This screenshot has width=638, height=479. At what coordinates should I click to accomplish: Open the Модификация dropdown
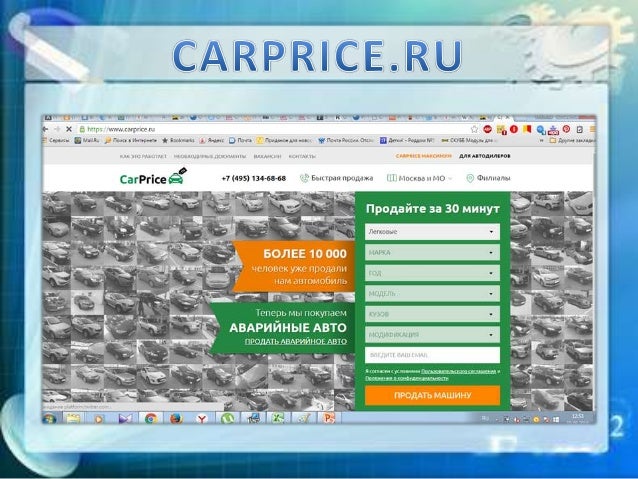432,335
